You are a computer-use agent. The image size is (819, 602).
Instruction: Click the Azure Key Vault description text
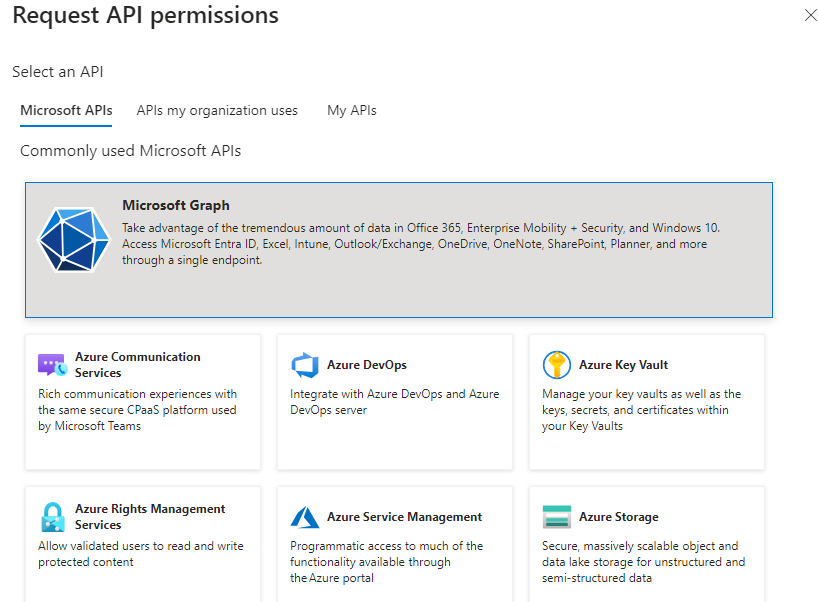pos(640,410)
